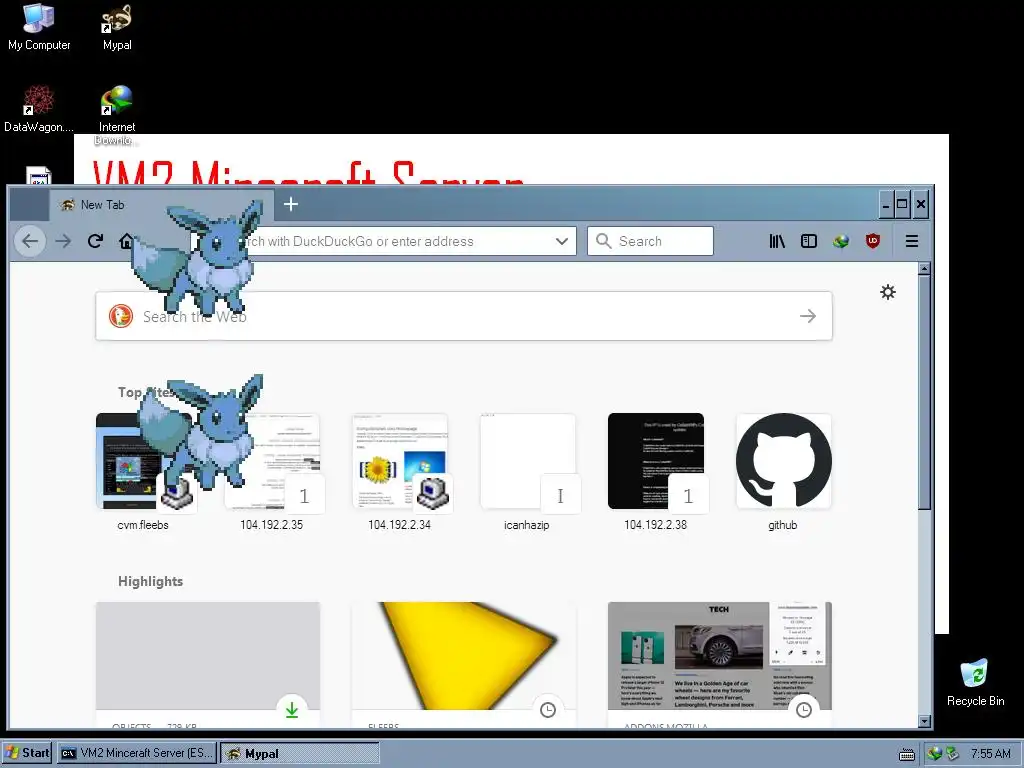Click the browser forward arrow
Viewport: 1024px width, 768px height.
(x=63, y=241)
